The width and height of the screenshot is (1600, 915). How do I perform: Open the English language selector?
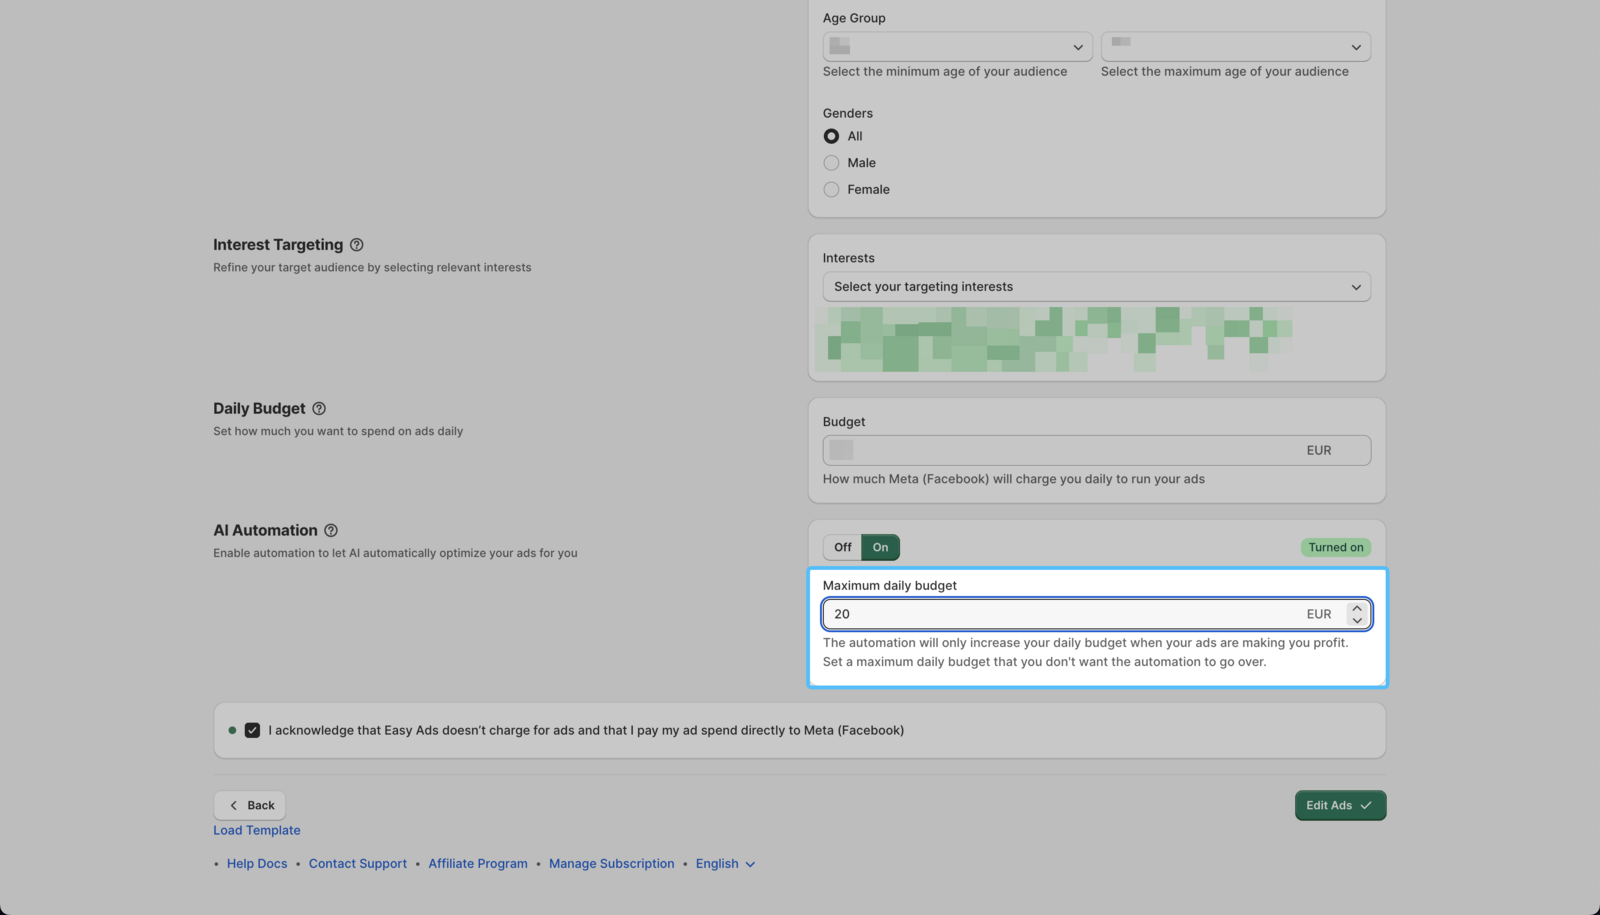click(725, 864)
